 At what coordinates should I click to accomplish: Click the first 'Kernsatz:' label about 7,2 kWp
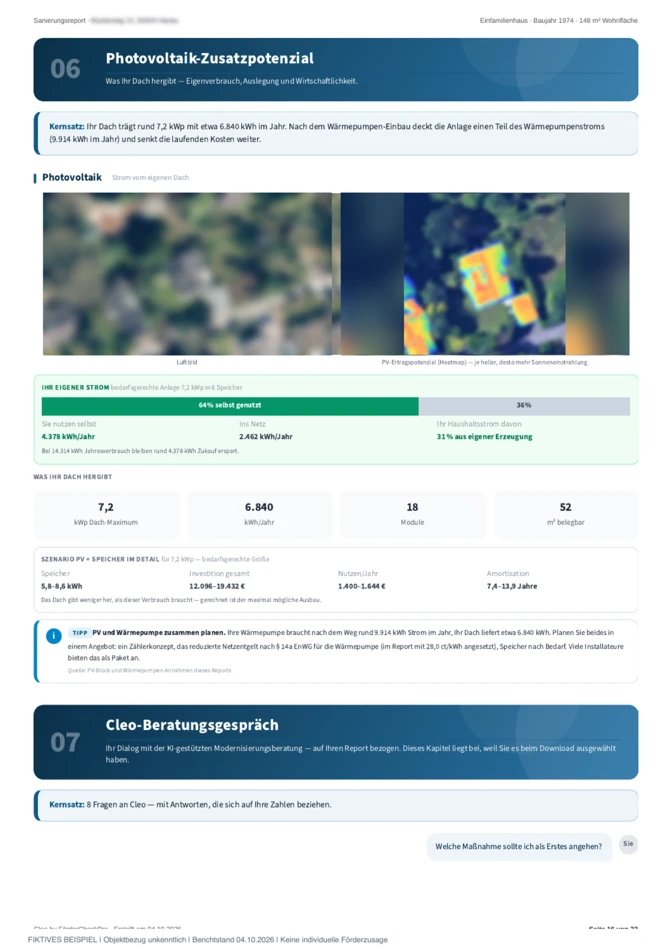click(67, 127)
